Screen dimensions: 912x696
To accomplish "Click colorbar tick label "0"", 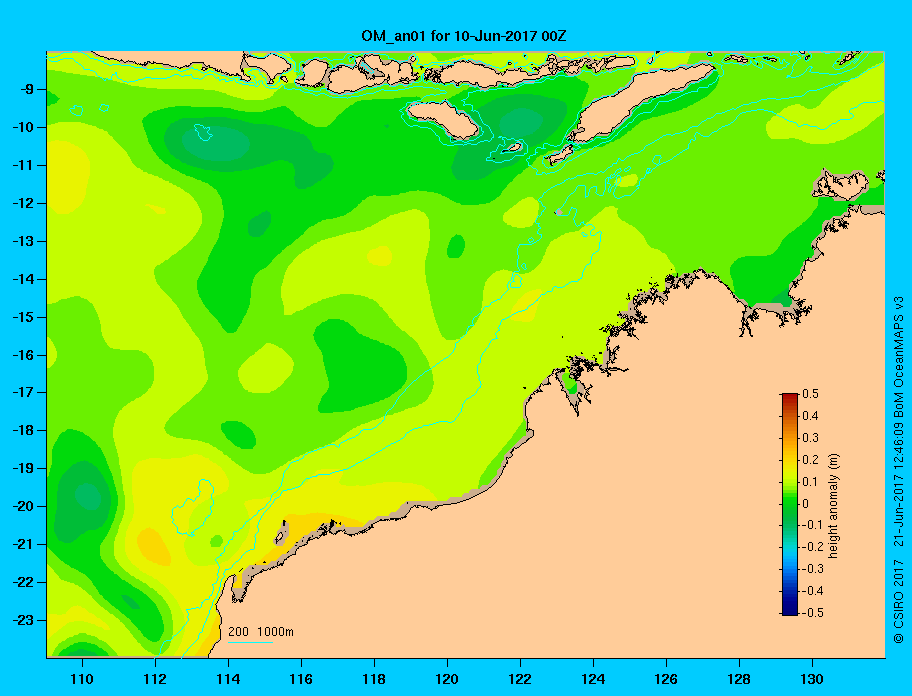I will click(x=805, y=504).
